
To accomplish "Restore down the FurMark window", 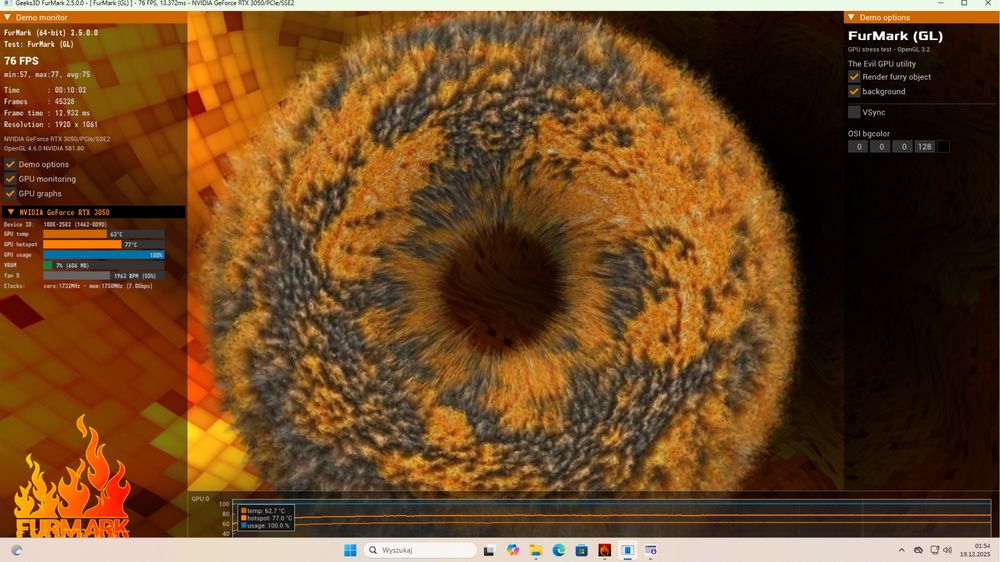I will tap(964, 3).
